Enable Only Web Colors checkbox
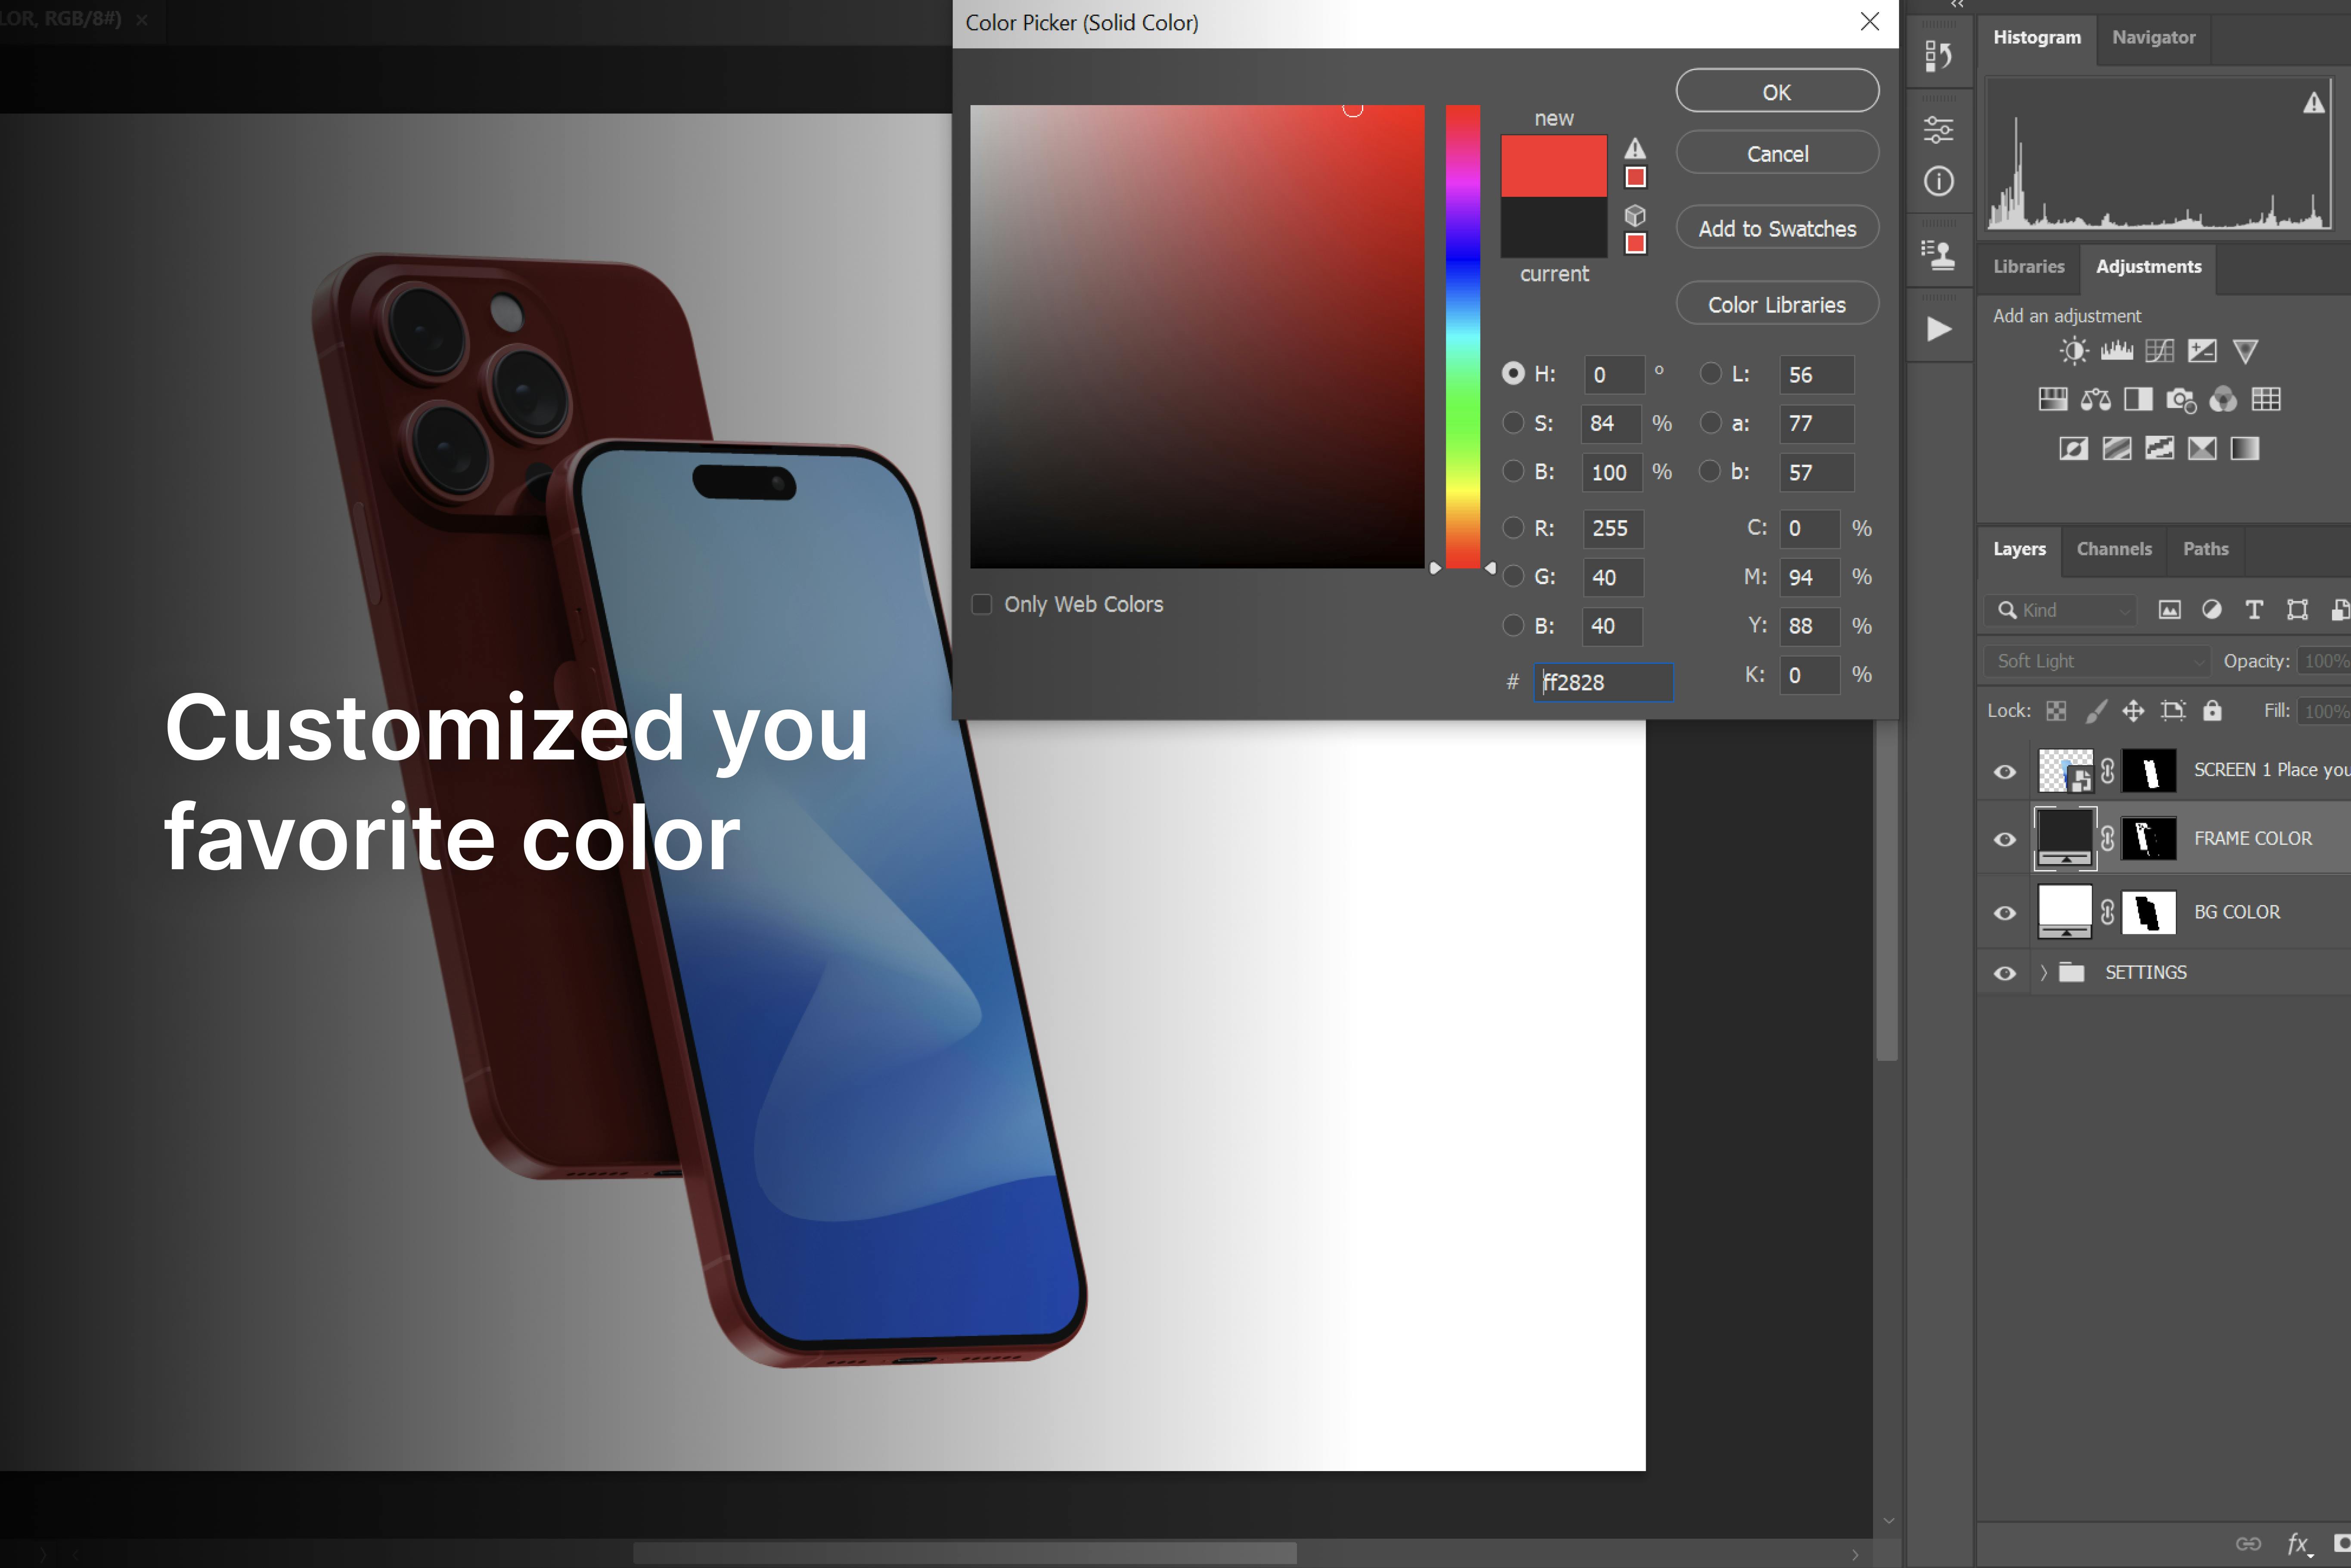 point(982,604)
